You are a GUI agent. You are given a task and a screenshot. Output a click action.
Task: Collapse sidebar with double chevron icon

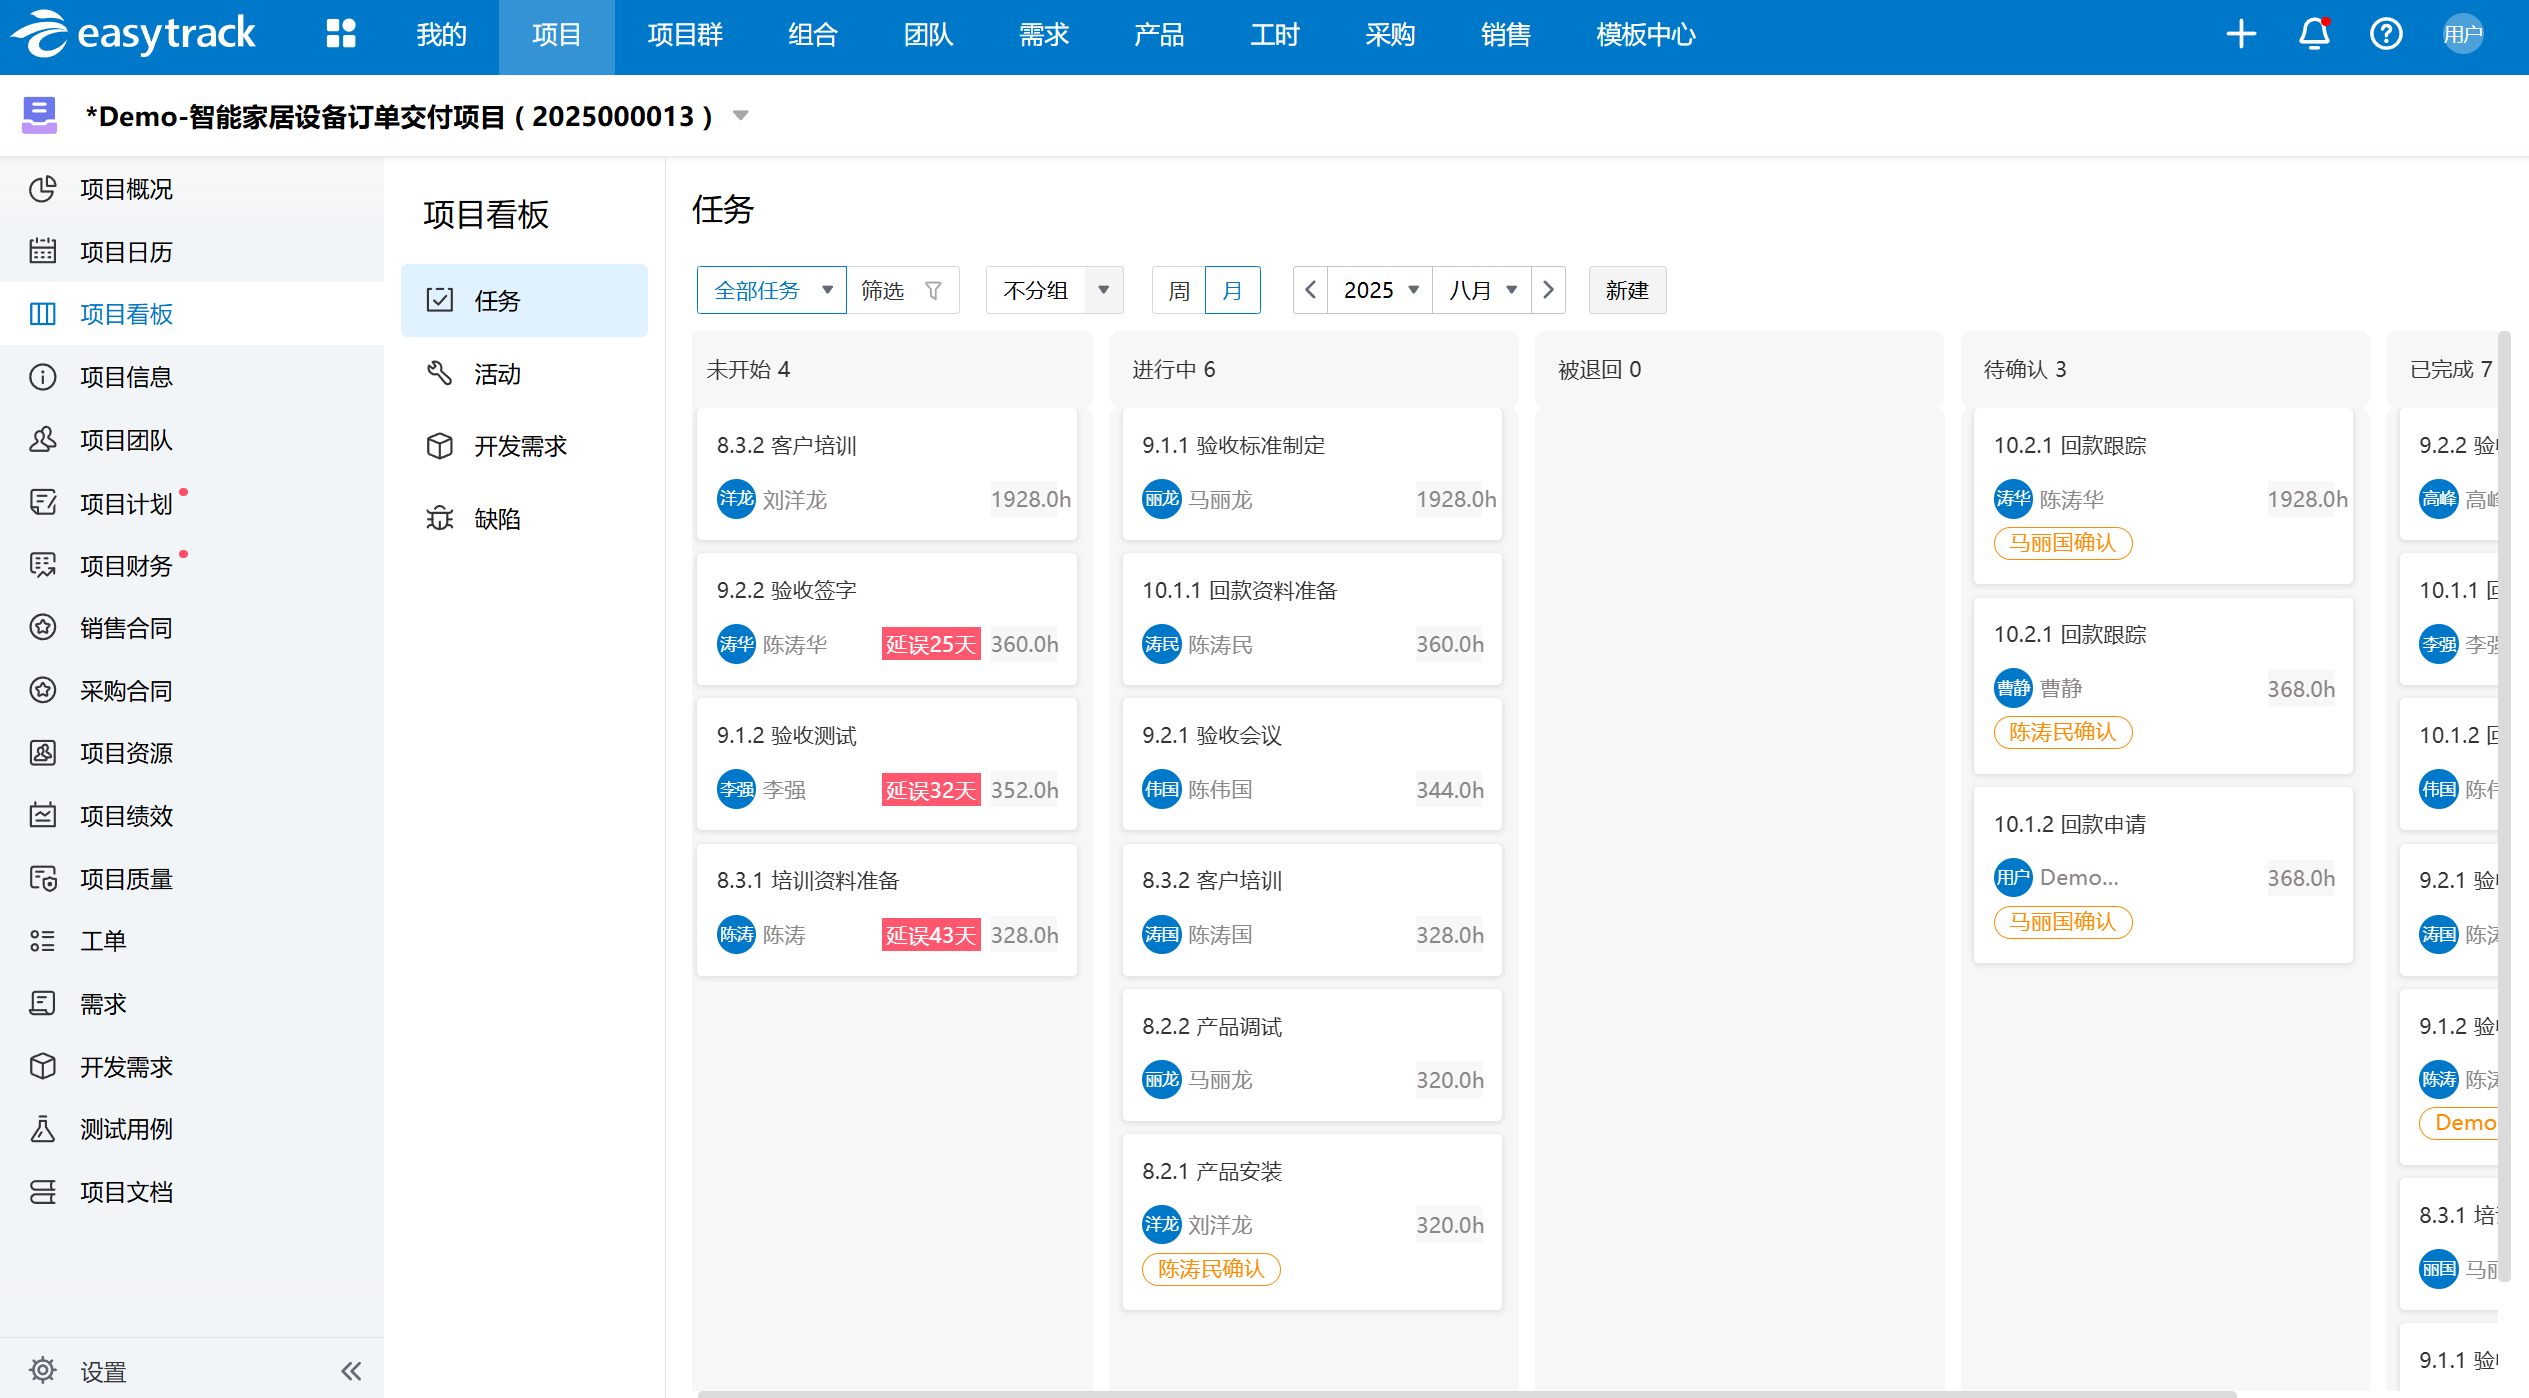pos(351,1371)
